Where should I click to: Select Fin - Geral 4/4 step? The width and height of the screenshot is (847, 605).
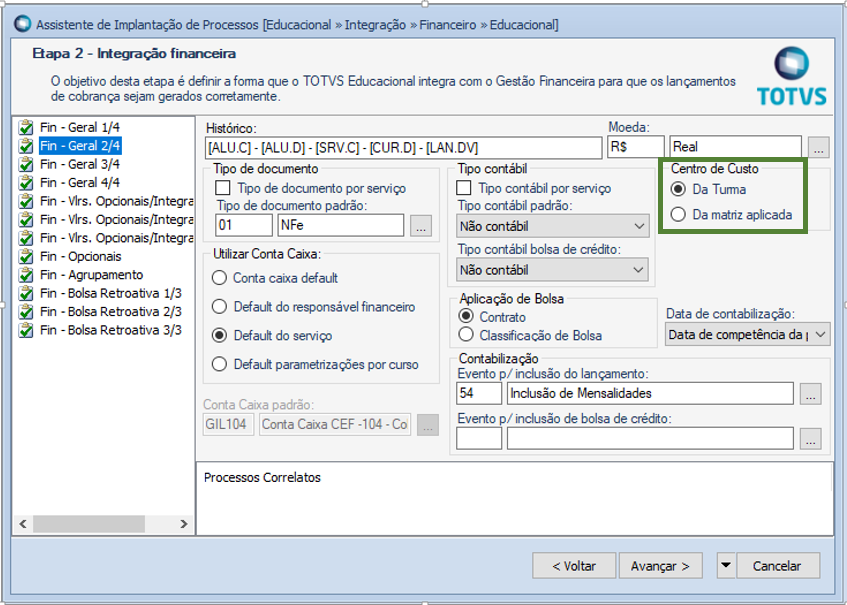80,183
